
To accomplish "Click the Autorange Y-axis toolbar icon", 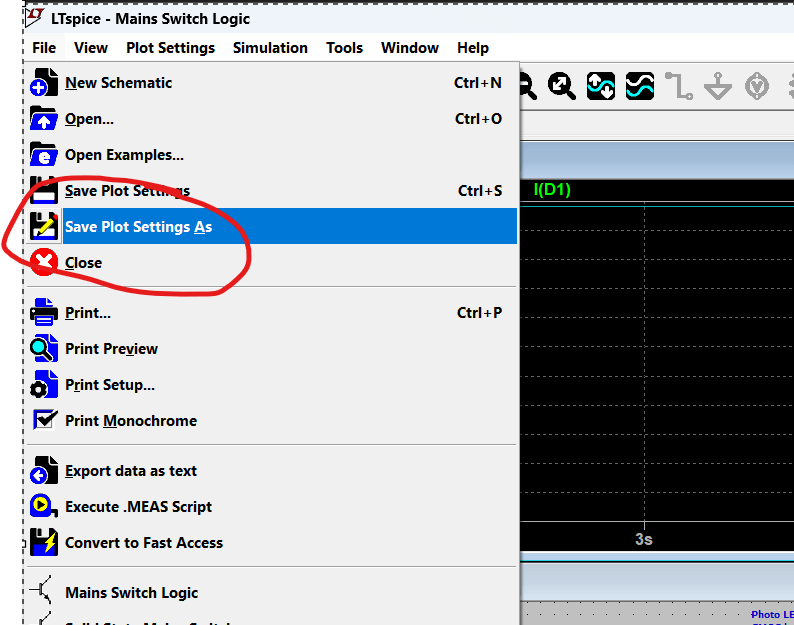I will click(601, 86).
